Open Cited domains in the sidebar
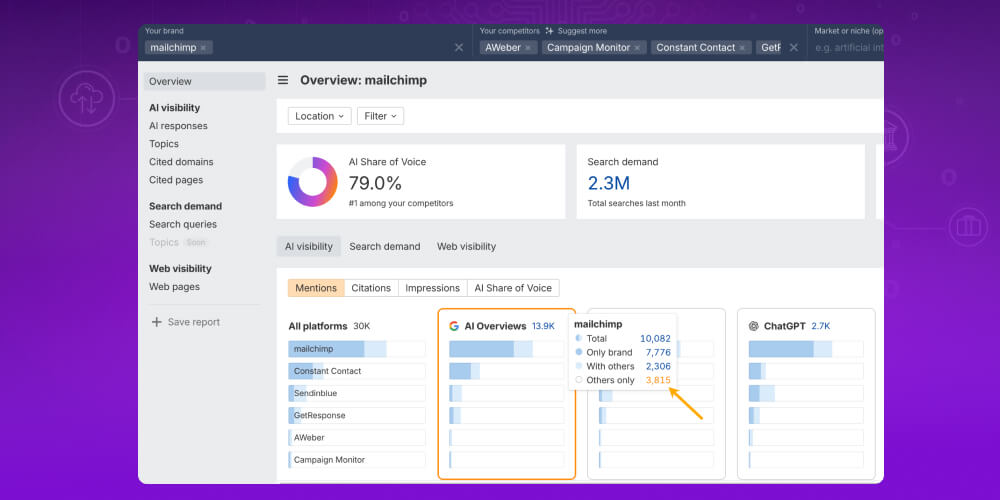Screen dimensions: 1000x500 point(181,162)
